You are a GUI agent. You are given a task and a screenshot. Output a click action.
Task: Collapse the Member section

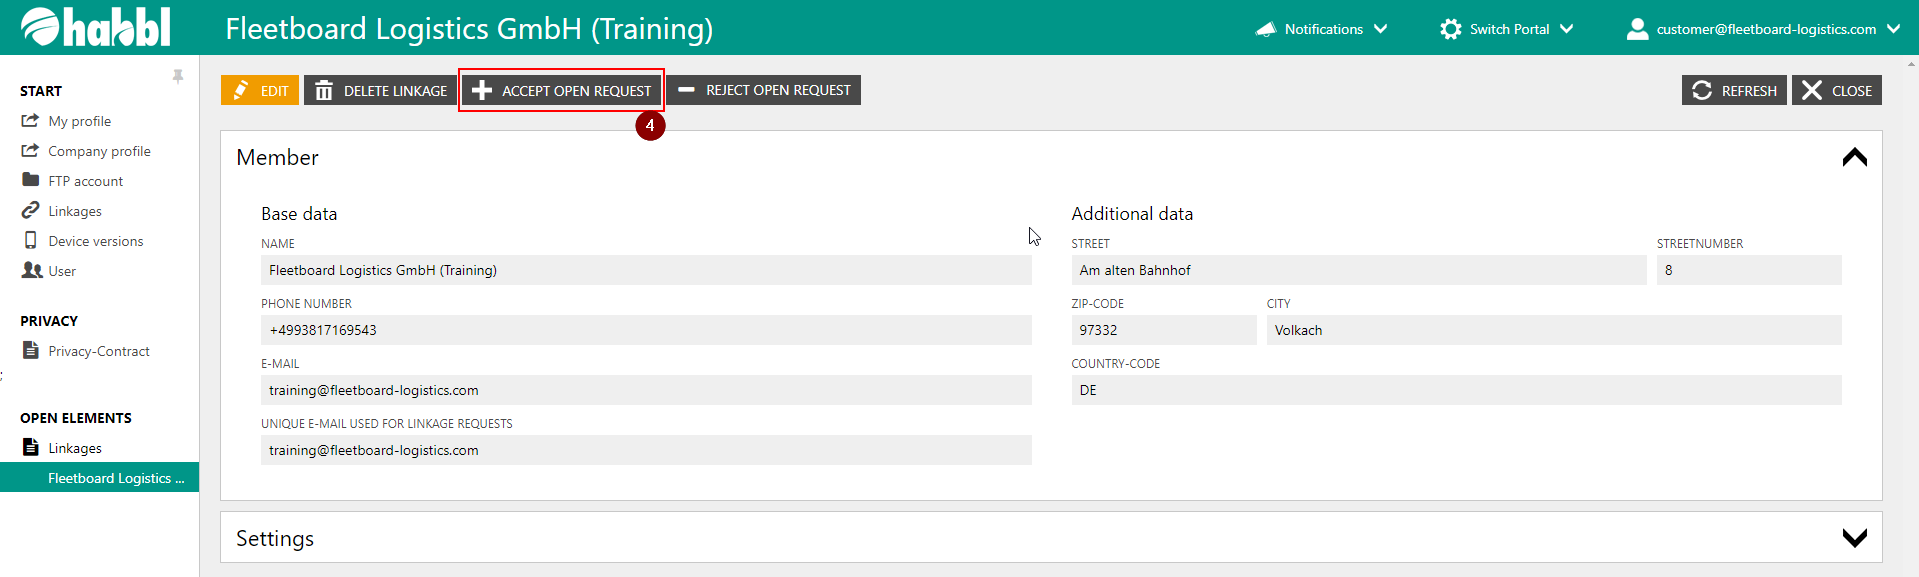1854,157
